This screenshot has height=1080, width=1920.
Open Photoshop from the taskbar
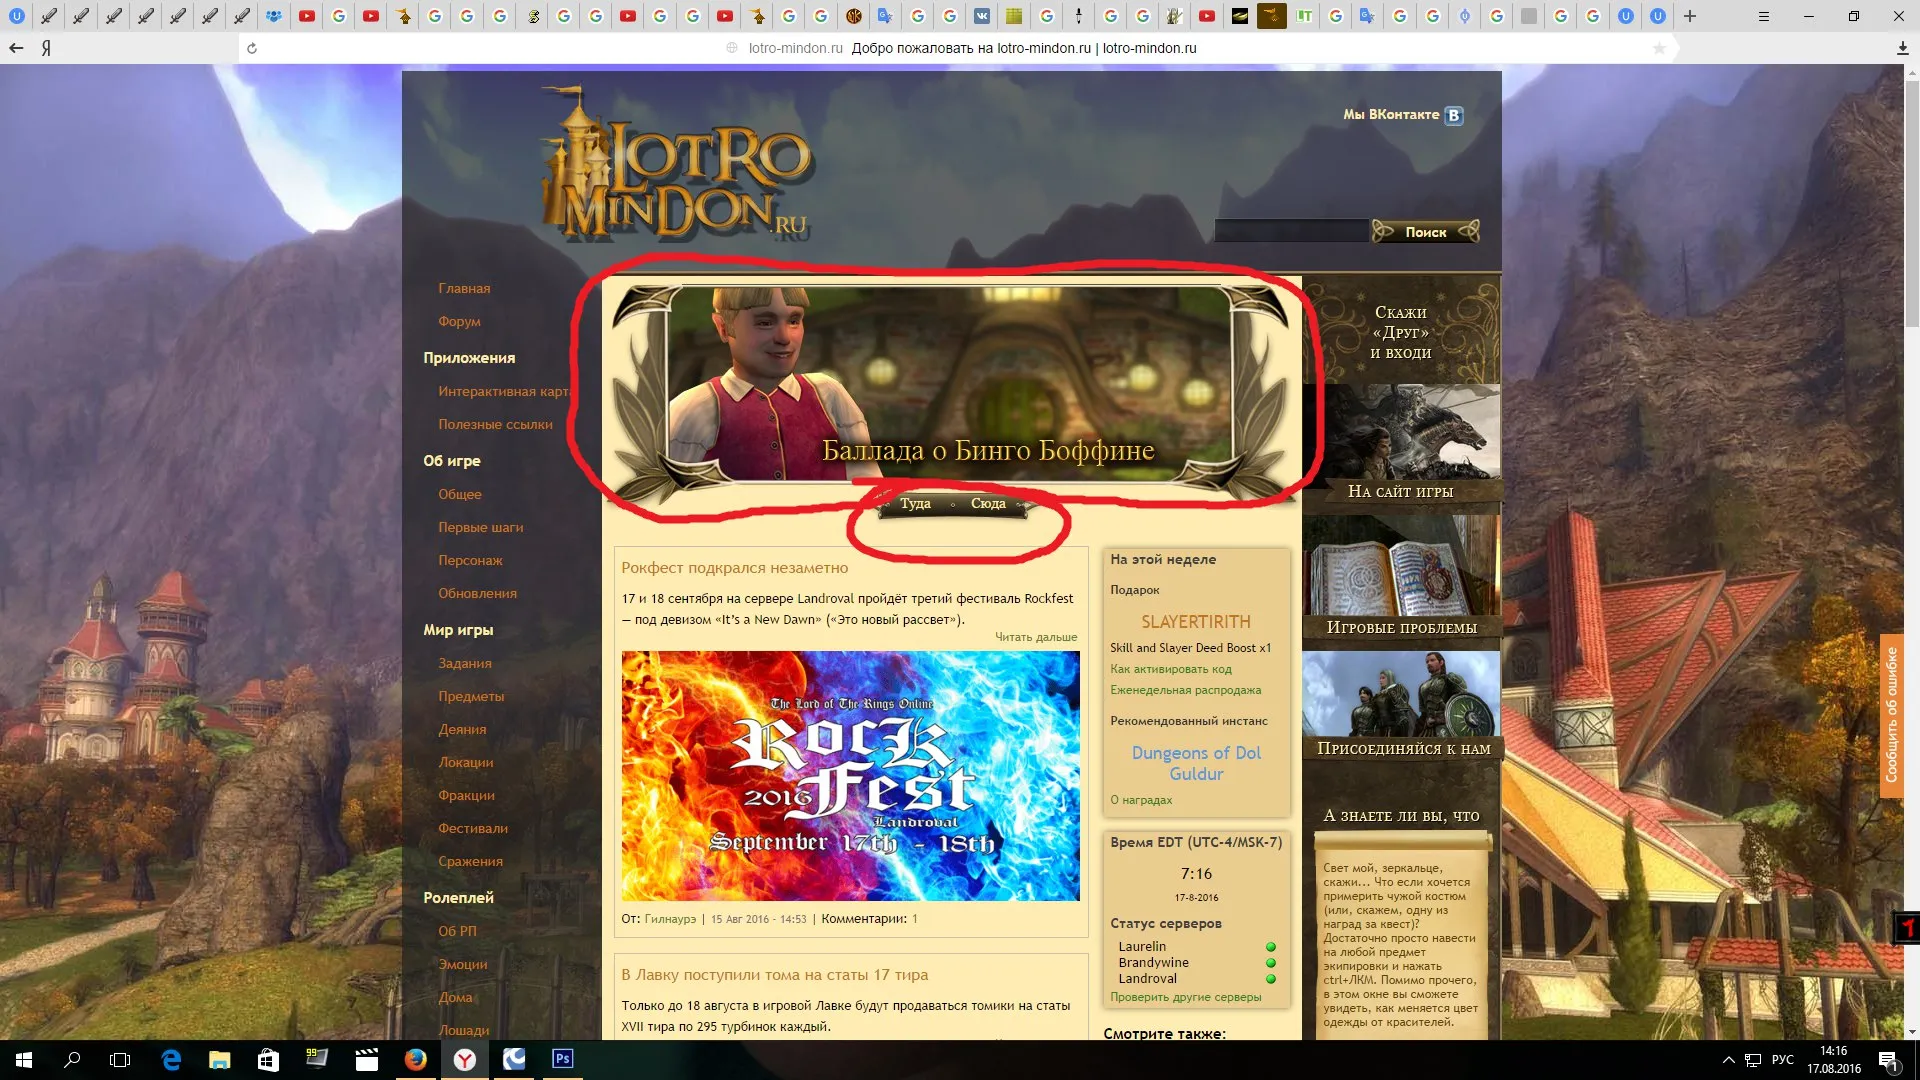tap(563, 1059)
